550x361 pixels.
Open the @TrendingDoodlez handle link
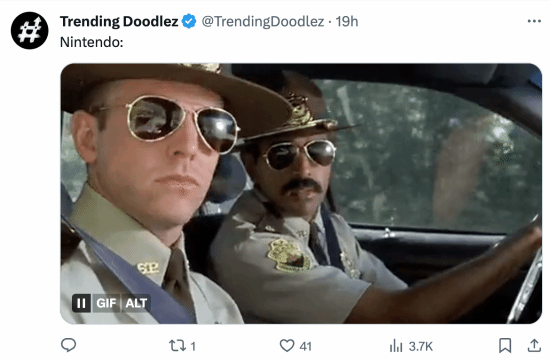[263, 21]
